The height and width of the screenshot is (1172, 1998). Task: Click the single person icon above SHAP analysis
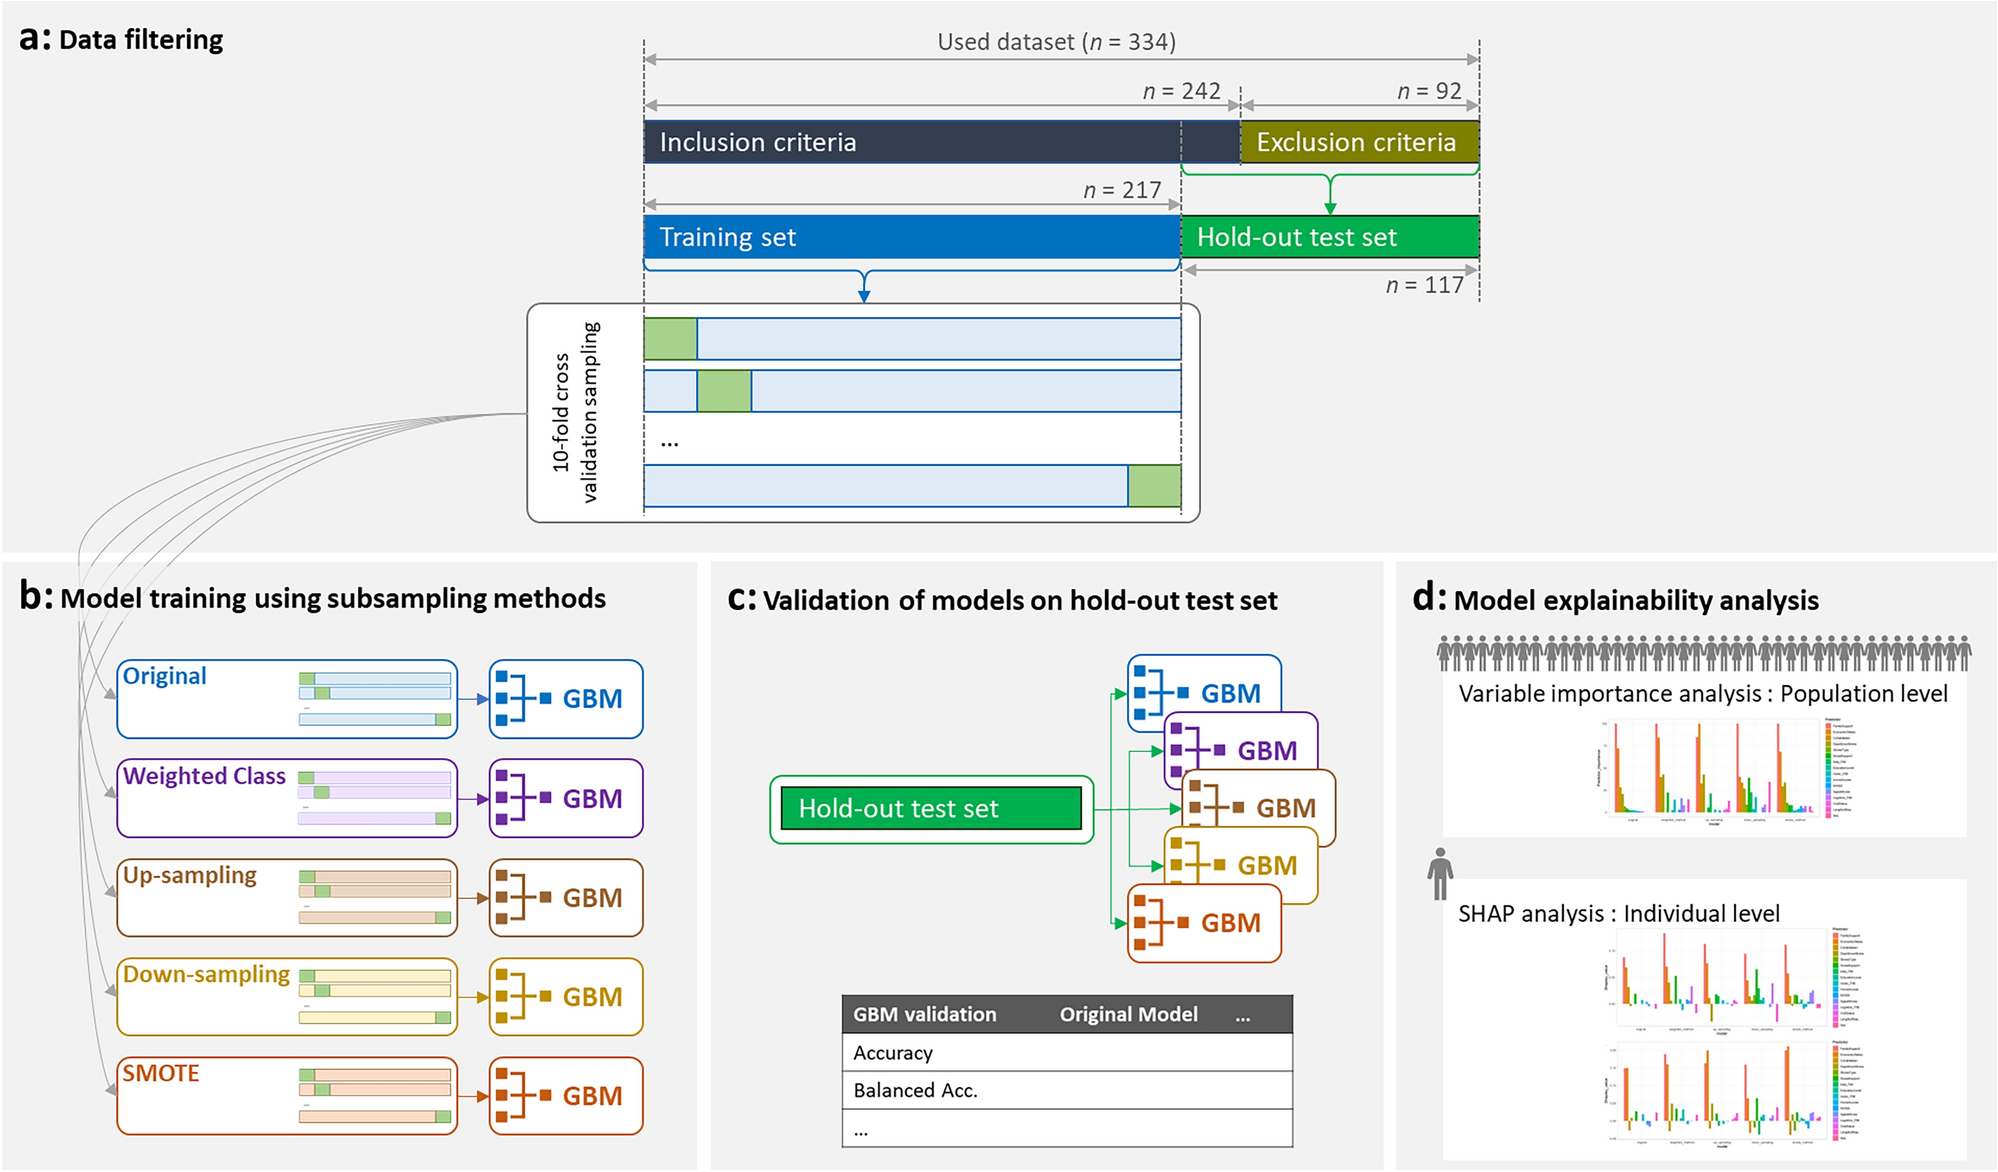click(x=1440, y=874)
